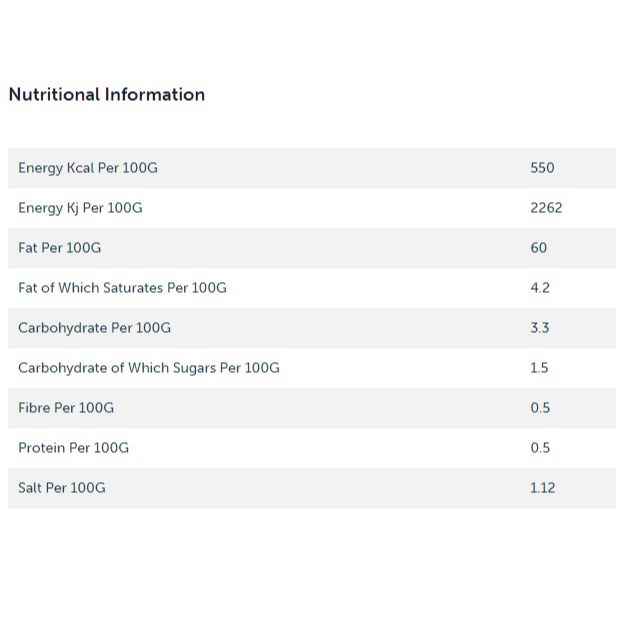Select the Energy Kcal Per 100G label
The width and height of the screenshot is (624, 624).
click(x=88, y=168)
